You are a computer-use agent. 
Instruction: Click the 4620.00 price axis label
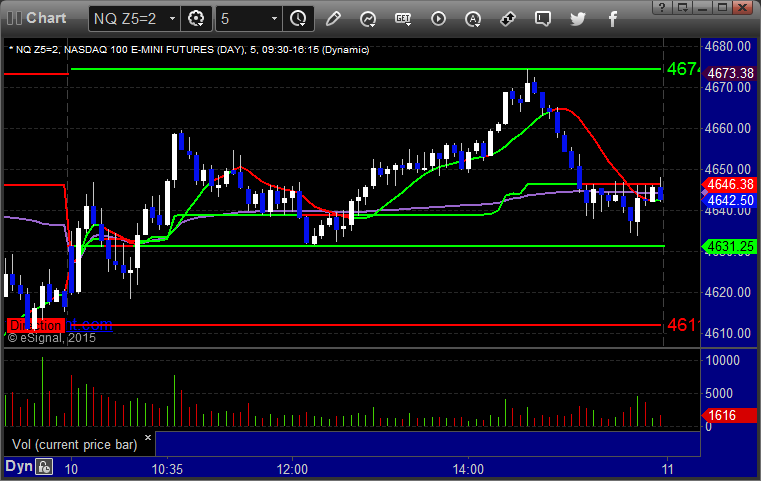coord(728,292)
